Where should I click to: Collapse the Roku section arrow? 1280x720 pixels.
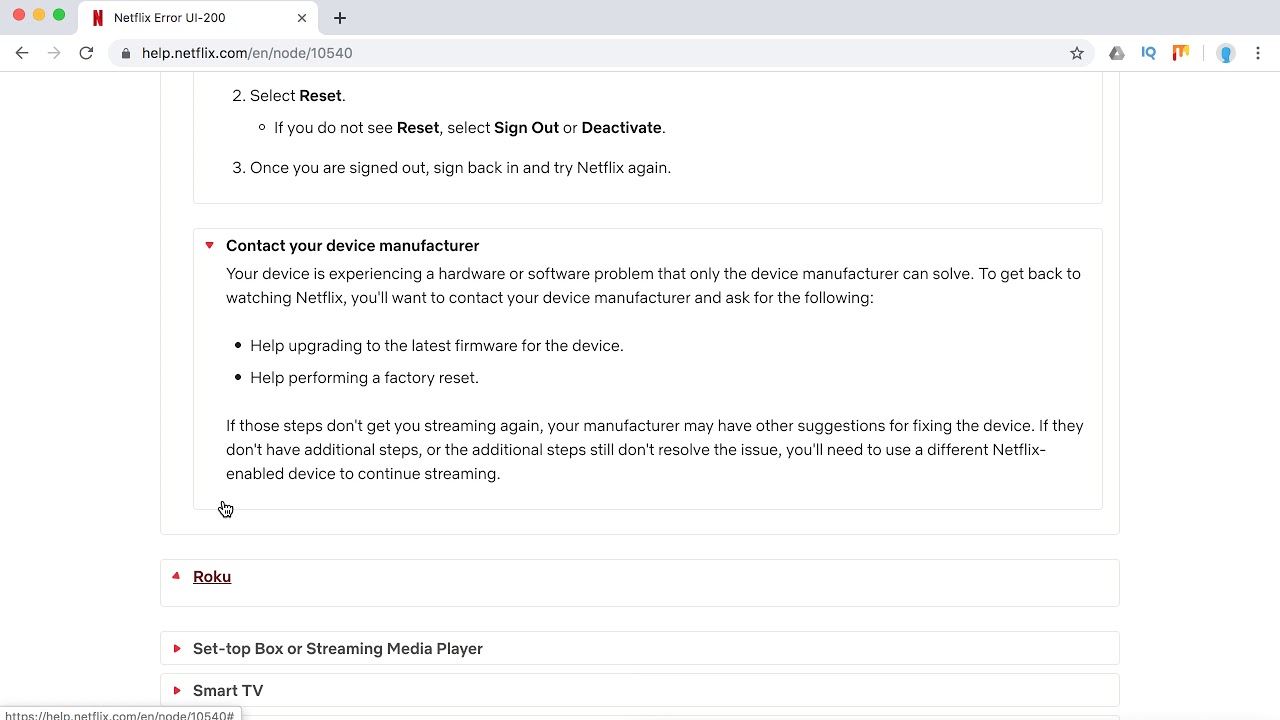pyautogui.click(x=176, y=576)
